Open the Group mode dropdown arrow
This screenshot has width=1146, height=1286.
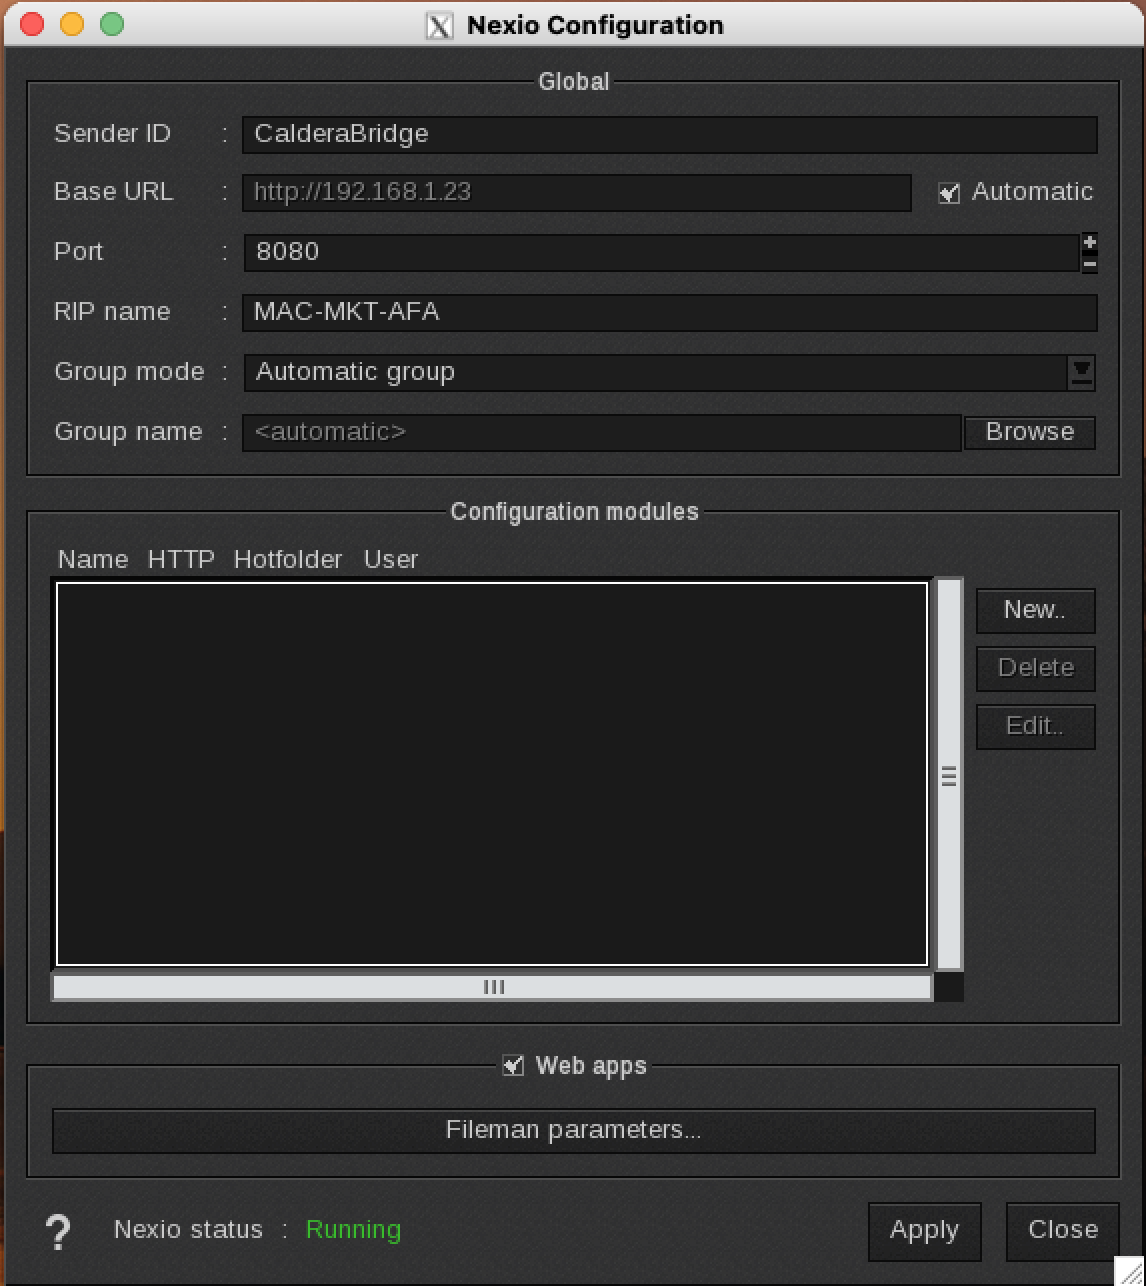(x=1080, y=372)
